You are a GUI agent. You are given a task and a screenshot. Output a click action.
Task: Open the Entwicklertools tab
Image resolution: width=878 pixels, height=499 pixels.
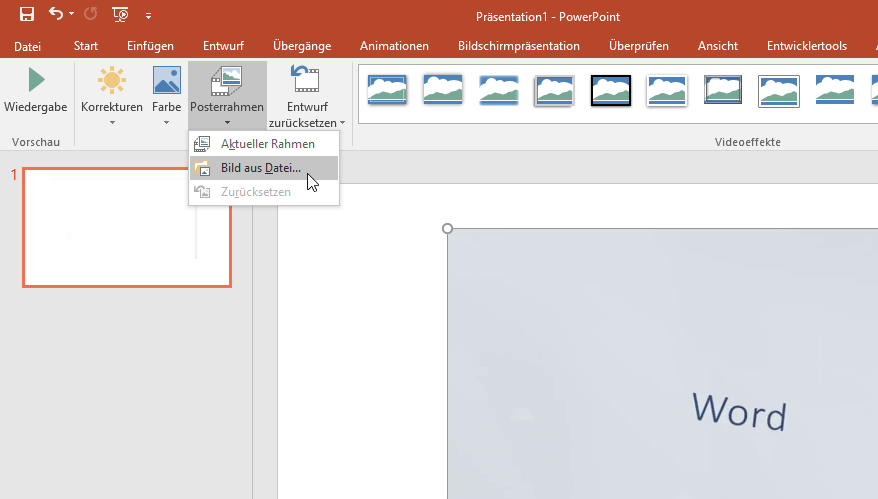[807, 46]
